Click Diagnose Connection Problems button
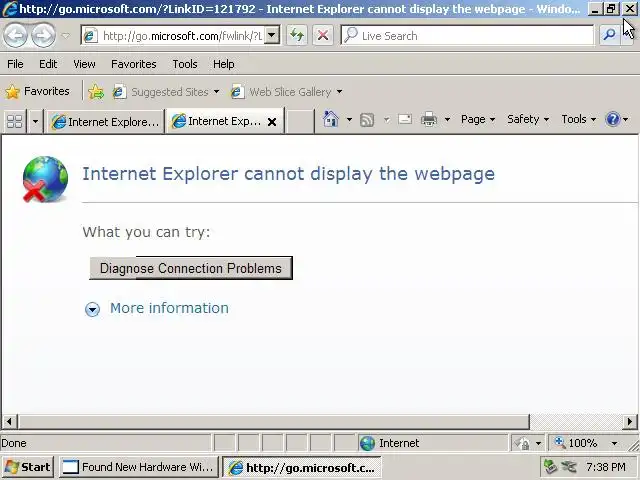This screenshot has width=640, height=480. click(191, 268)
